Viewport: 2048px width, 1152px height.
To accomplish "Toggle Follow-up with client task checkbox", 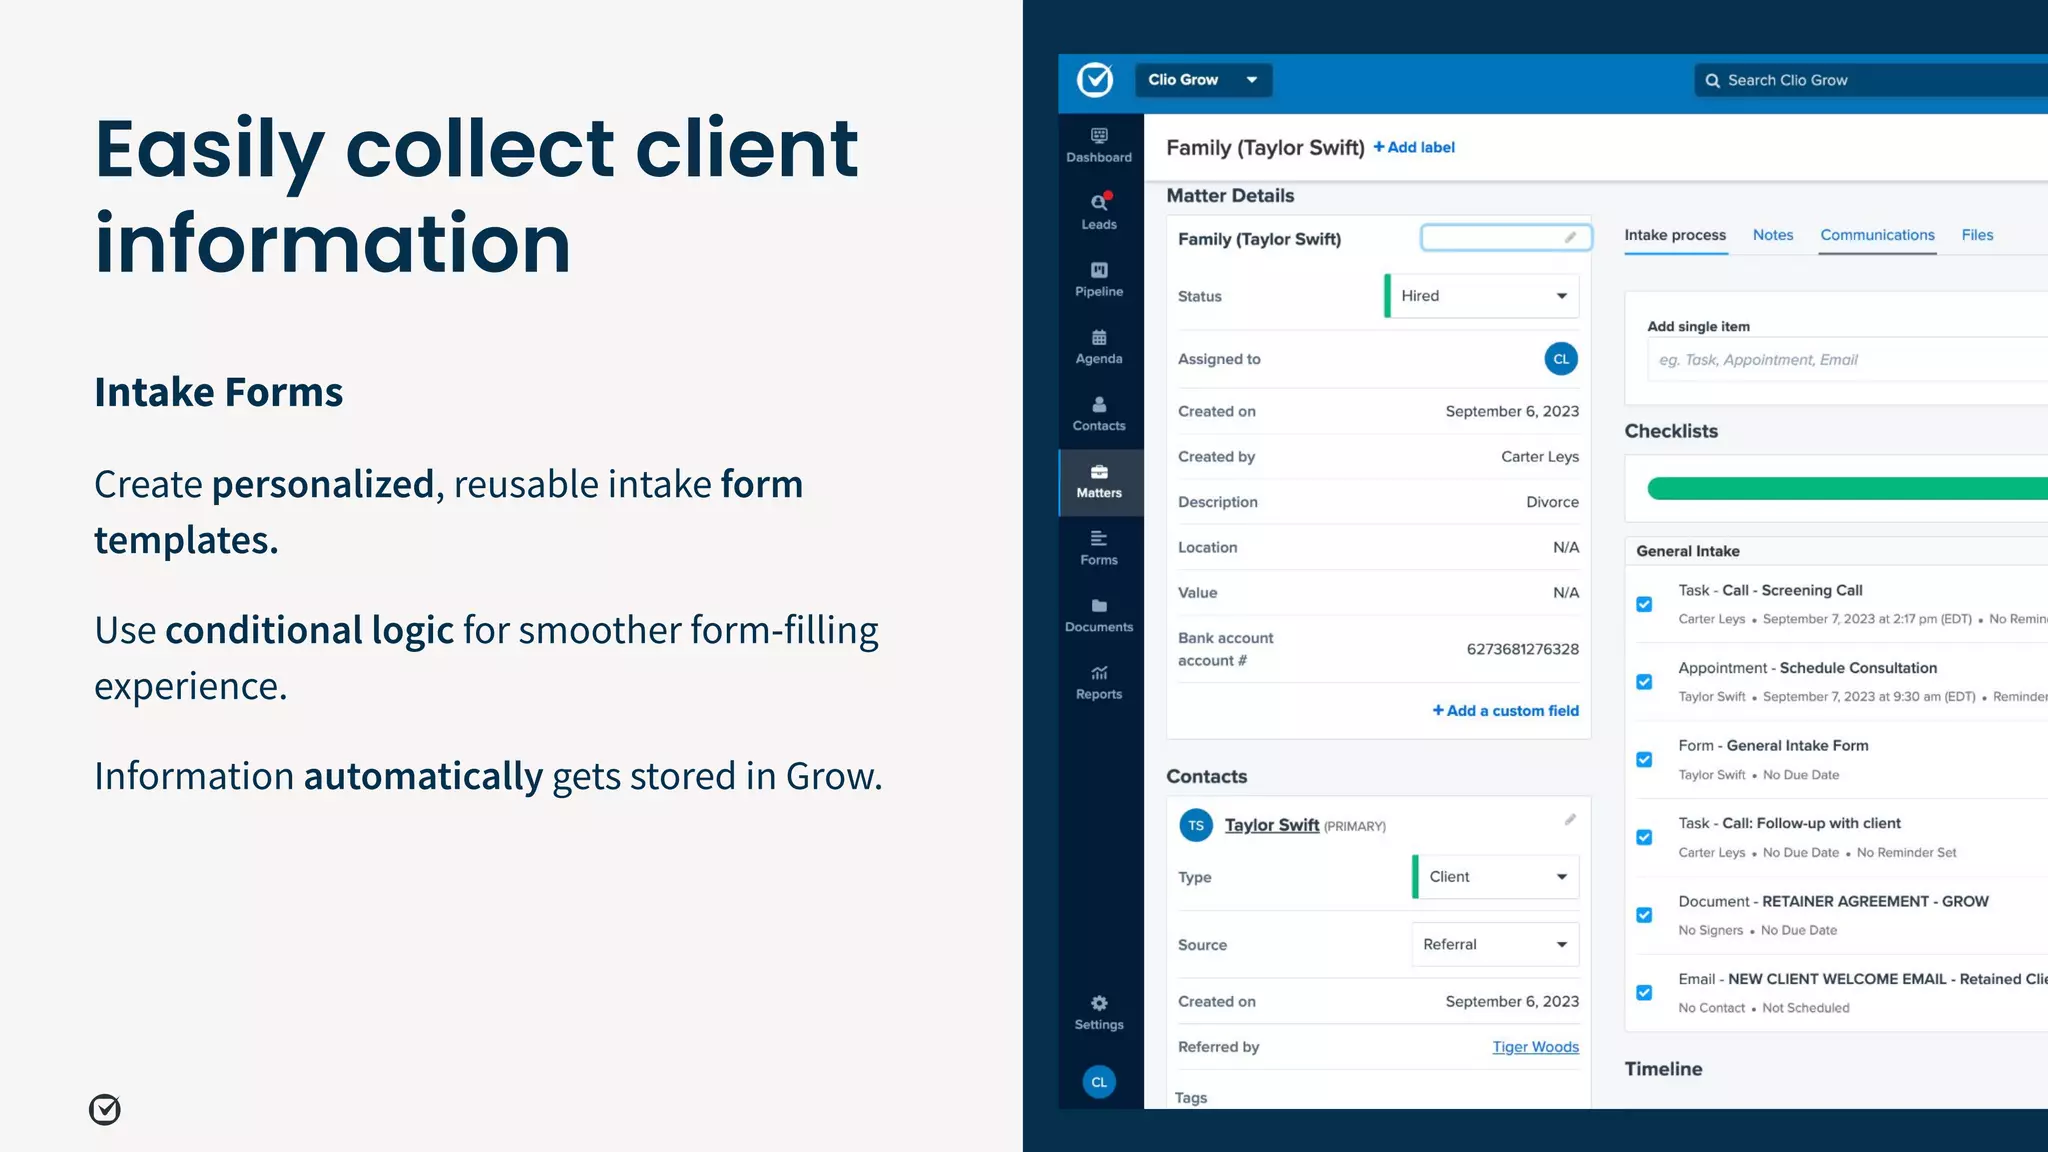I will pyautogui.click(x=1644, y=837).
